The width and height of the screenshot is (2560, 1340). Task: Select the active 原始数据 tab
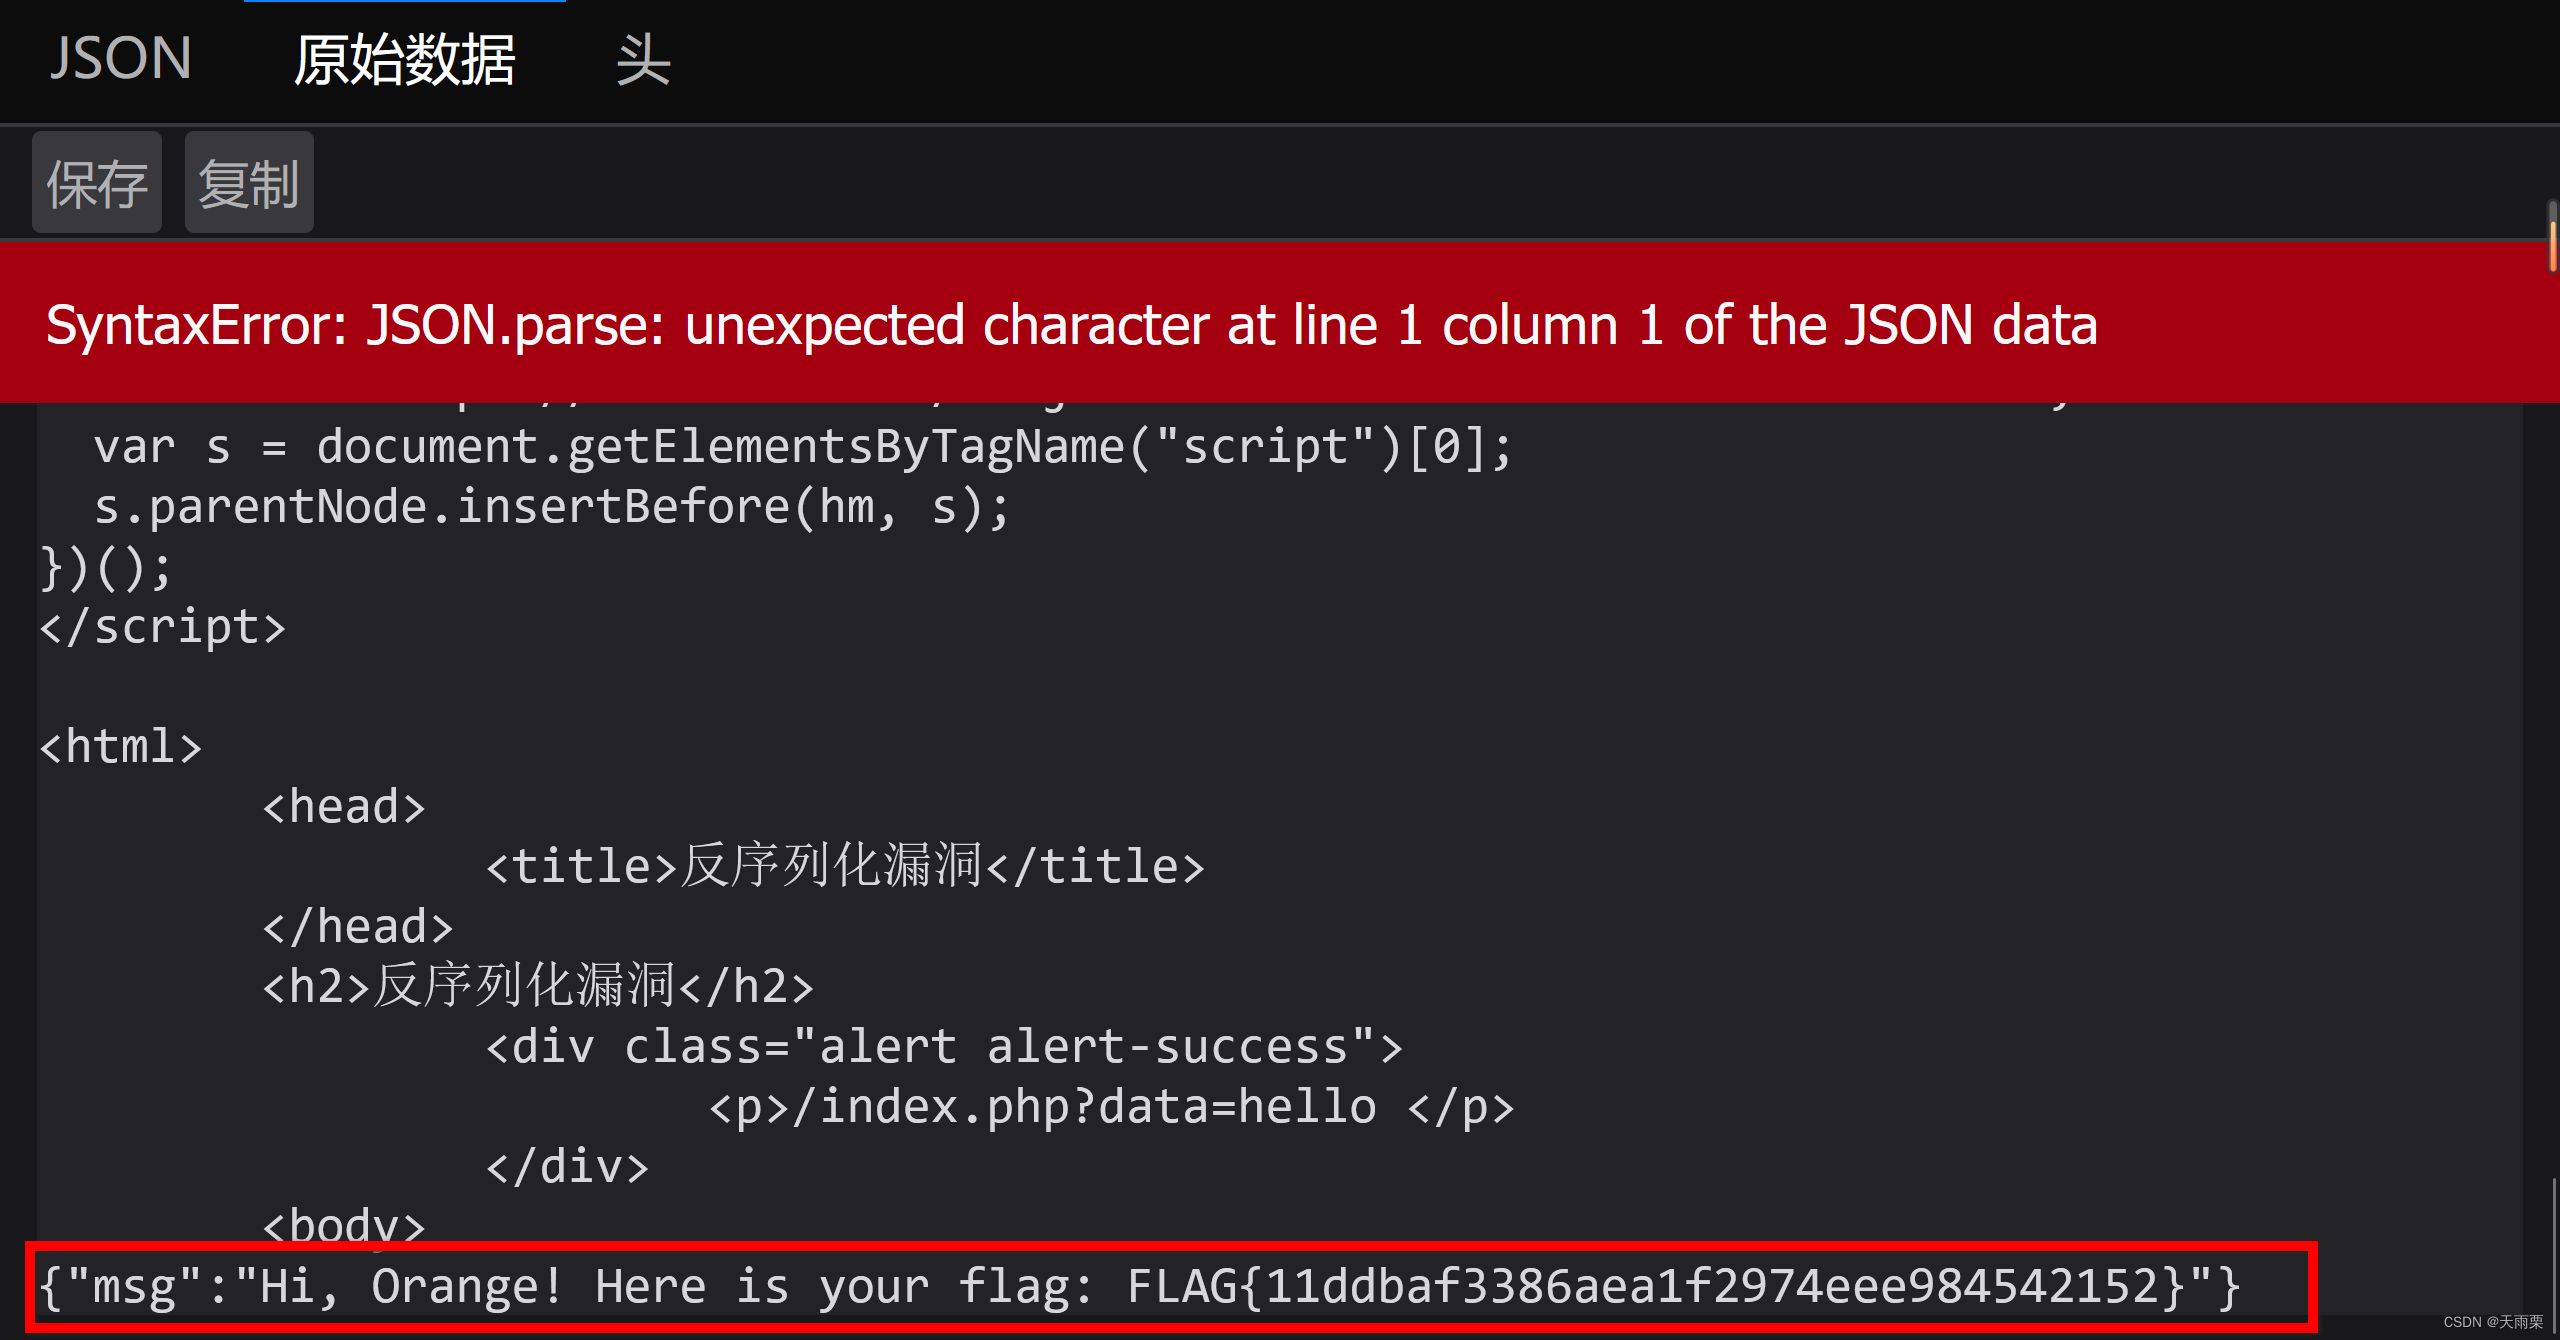pos(404,60)
